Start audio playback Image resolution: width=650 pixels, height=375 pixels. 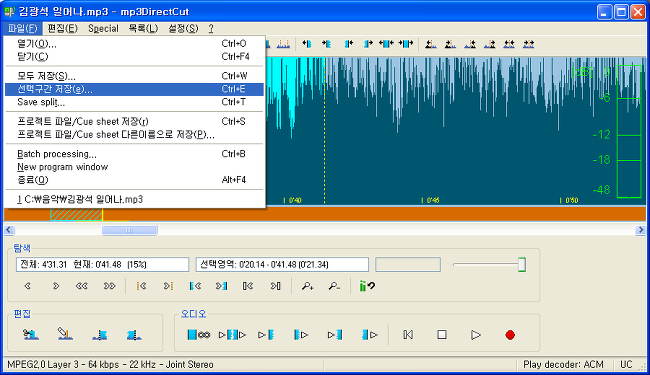coord(475,334)
